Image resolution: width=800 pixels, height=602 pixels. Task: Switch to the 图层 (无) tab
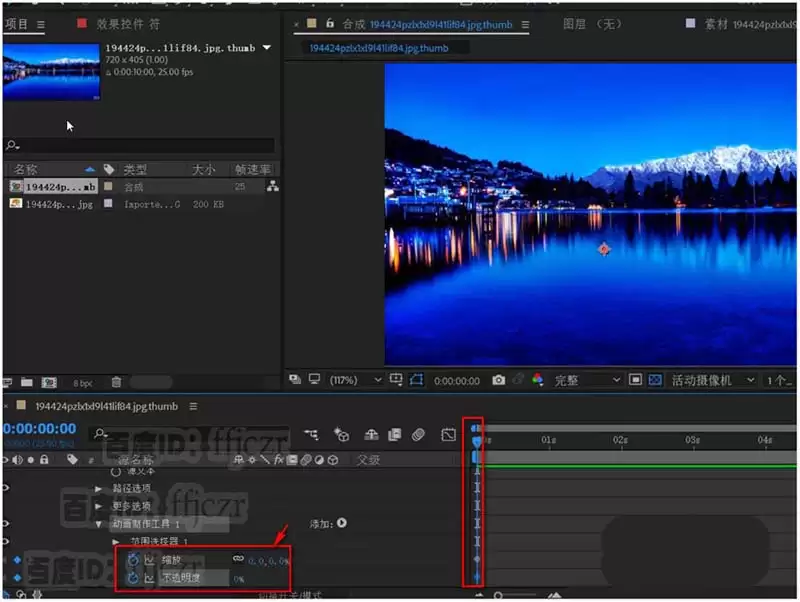point(592,24)
